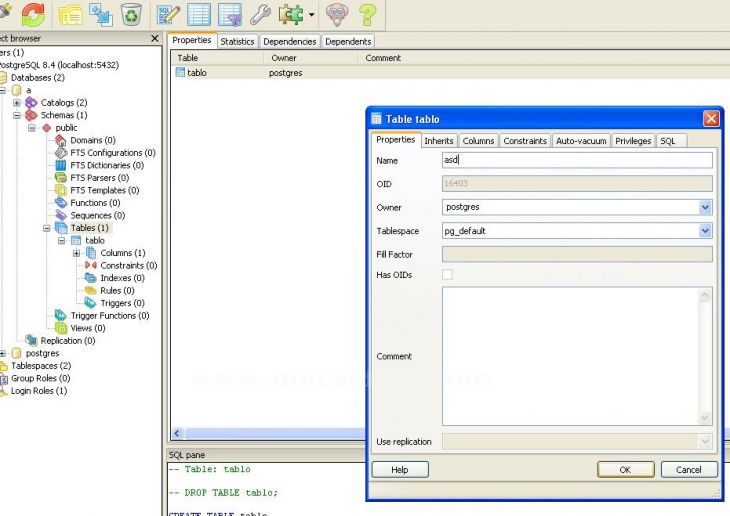
Task: Expand the Columns (1) node
Action: (x=76, y=253)
